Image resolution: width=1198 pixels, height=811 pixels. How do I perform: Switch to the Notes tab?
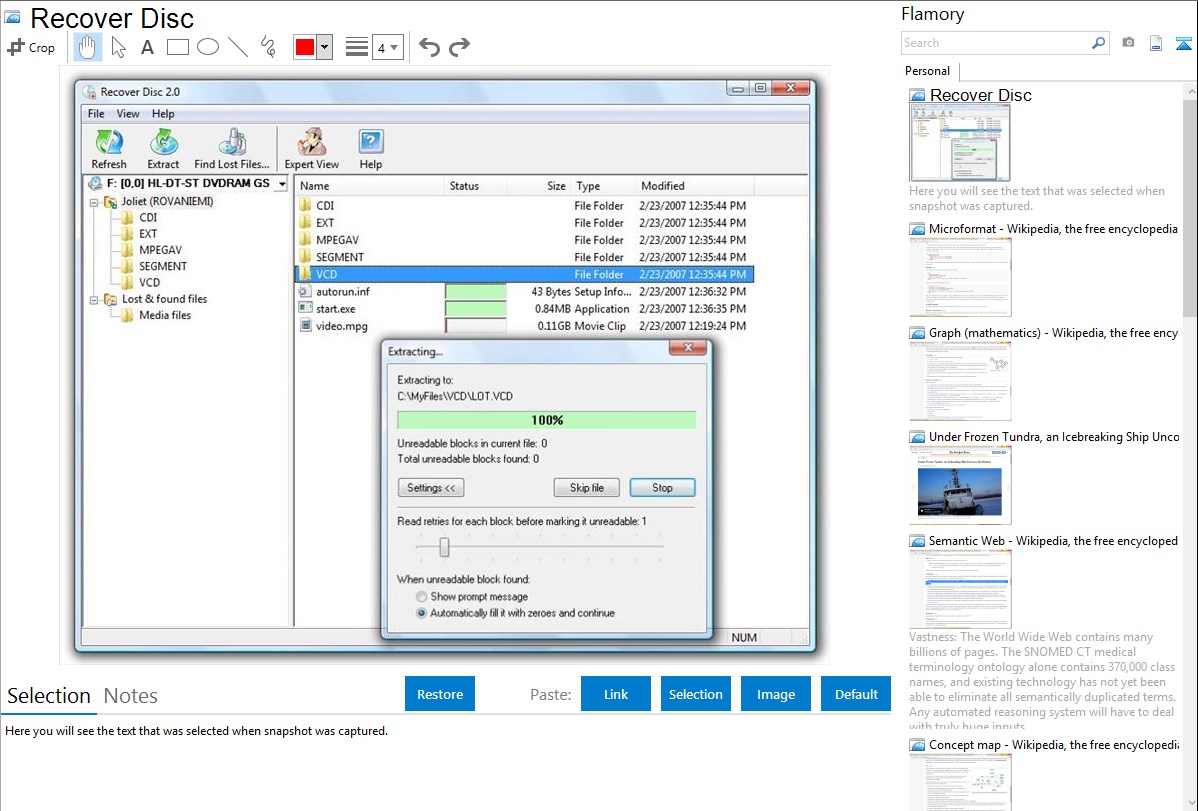point(131,696)
